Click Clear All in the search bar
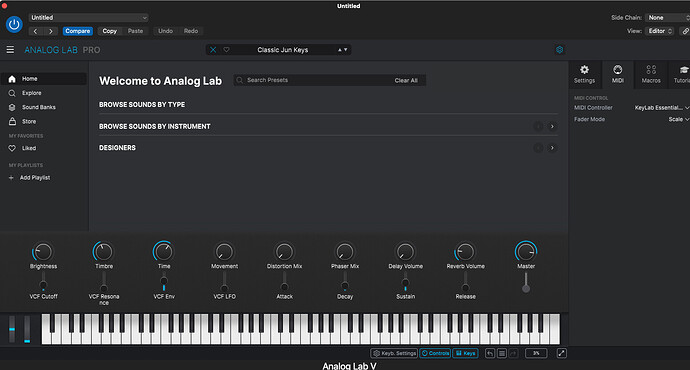This screenshot has width=690, height=370. coord(406,81)
